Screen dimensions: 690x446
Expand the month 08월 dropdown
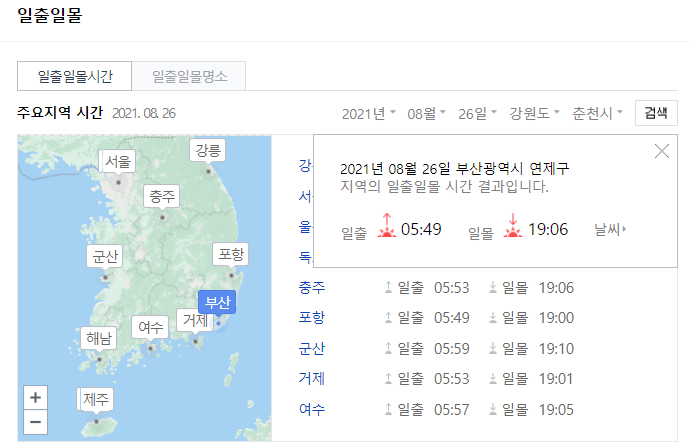pos(427,113)
